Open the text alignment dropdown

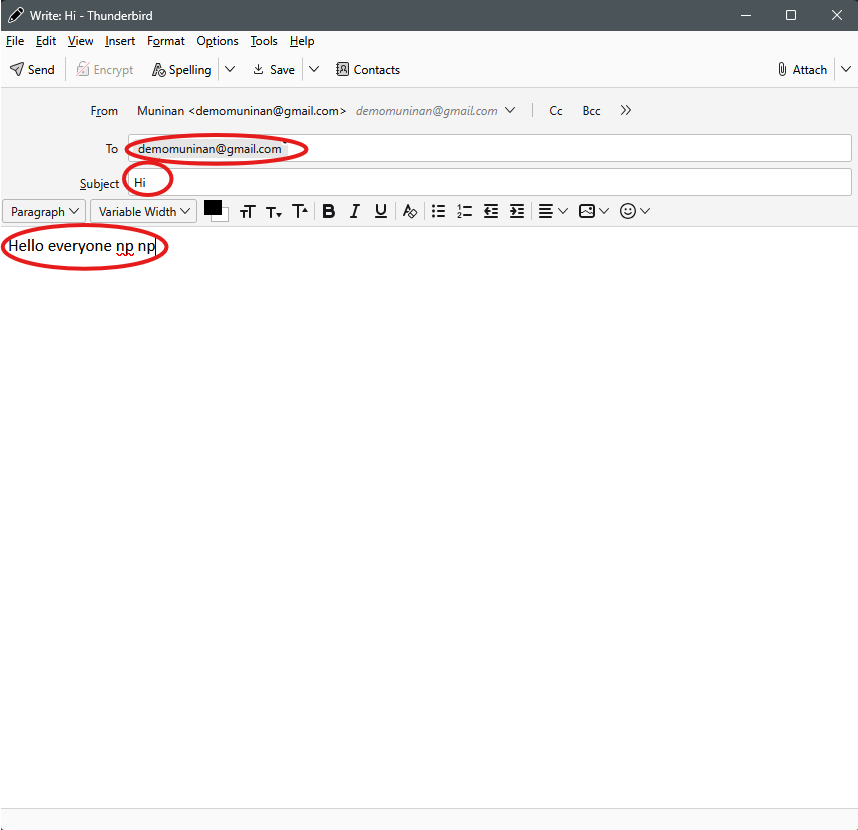pyautogui.click(x=553, y=211)
